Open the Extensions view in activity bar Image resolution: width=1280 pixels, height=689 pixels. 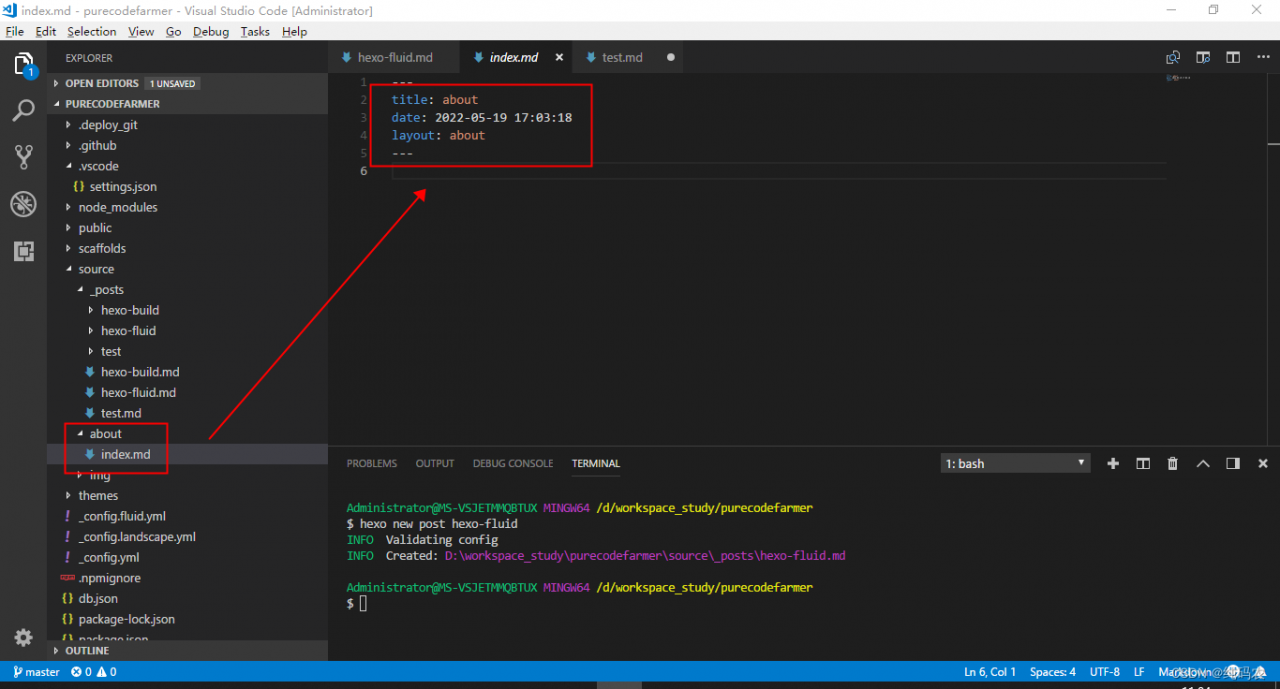(x=24, y=251)
